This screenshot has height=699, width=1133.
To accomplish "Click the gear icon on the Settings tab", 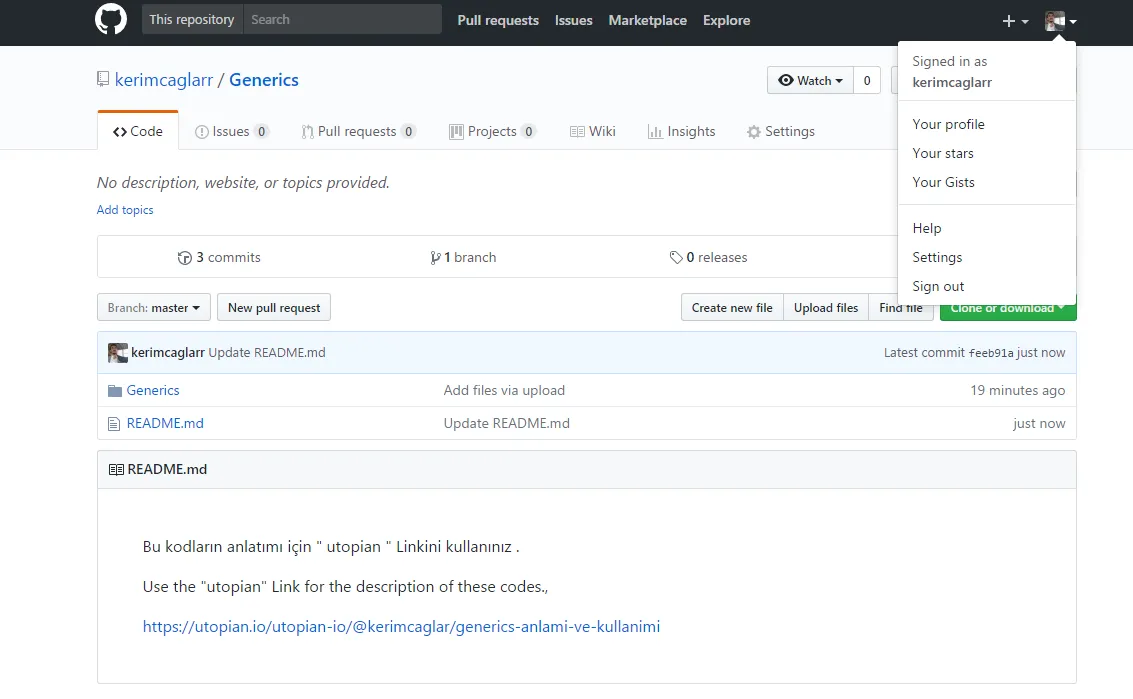I will tap(754, 132).
